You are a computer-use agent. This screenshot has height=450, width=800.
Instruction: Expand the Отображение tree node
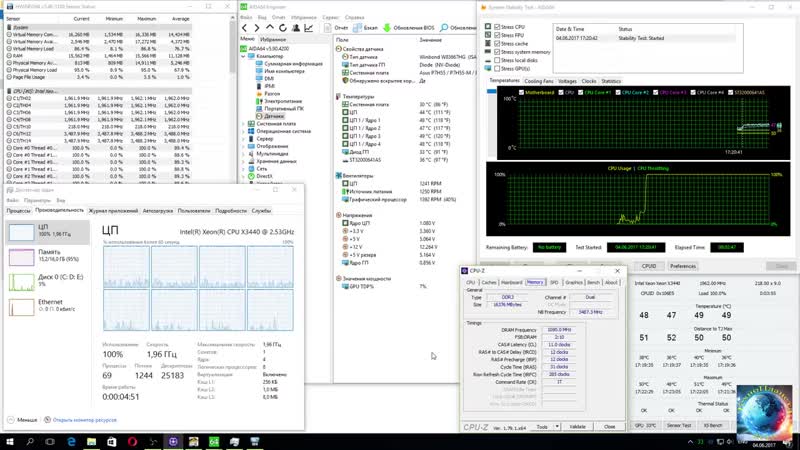(243, 146)
